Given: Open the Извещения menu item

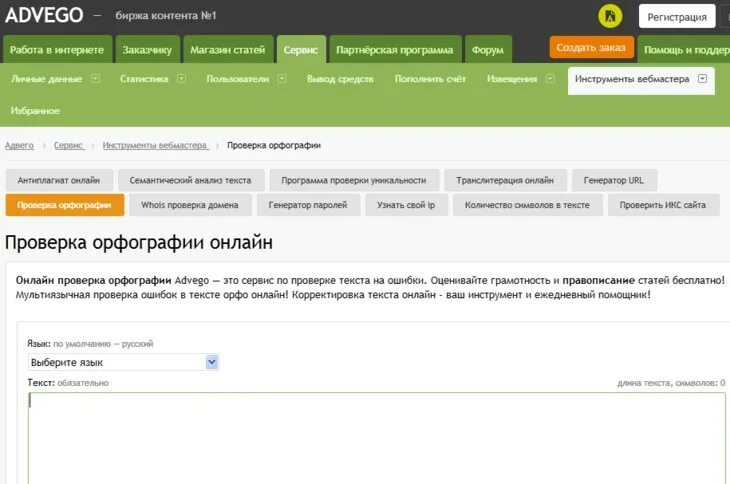Looking at the screenshot, I should [x=512, y=79].
